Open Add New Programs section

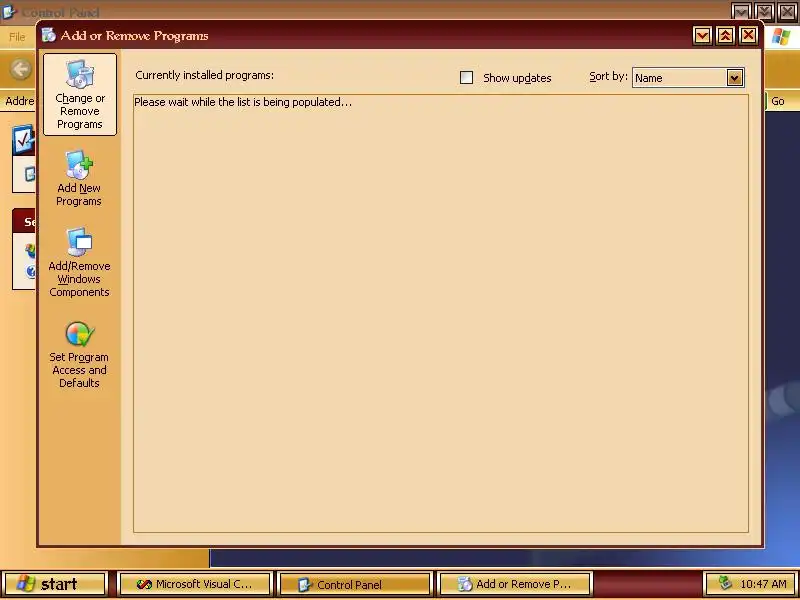click(x=79, y=179)
